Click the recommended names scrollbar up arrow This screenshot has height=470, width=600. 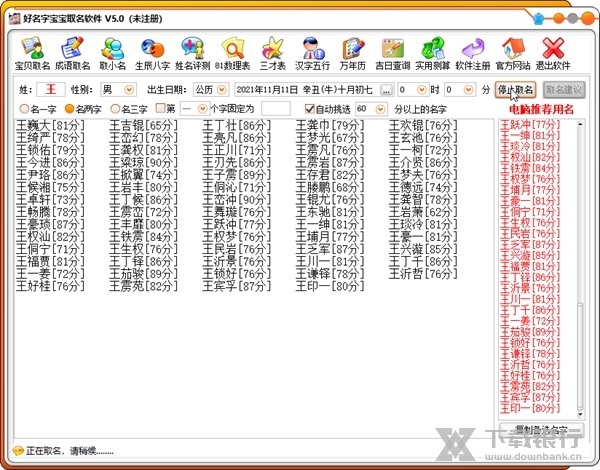point(580,124)
